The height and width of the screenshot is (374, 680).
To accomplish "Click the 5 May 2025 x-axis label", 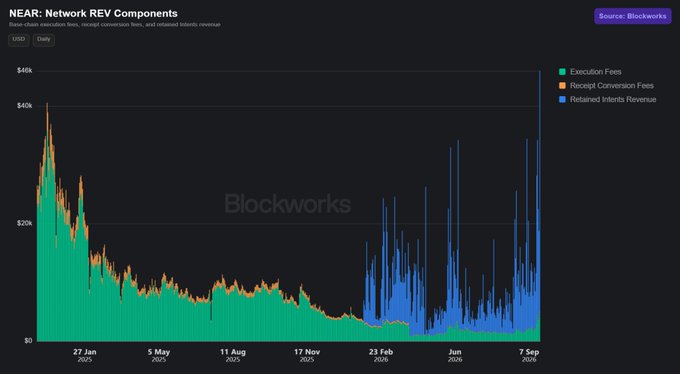I will pyautogui.click(x=159, y=355).
